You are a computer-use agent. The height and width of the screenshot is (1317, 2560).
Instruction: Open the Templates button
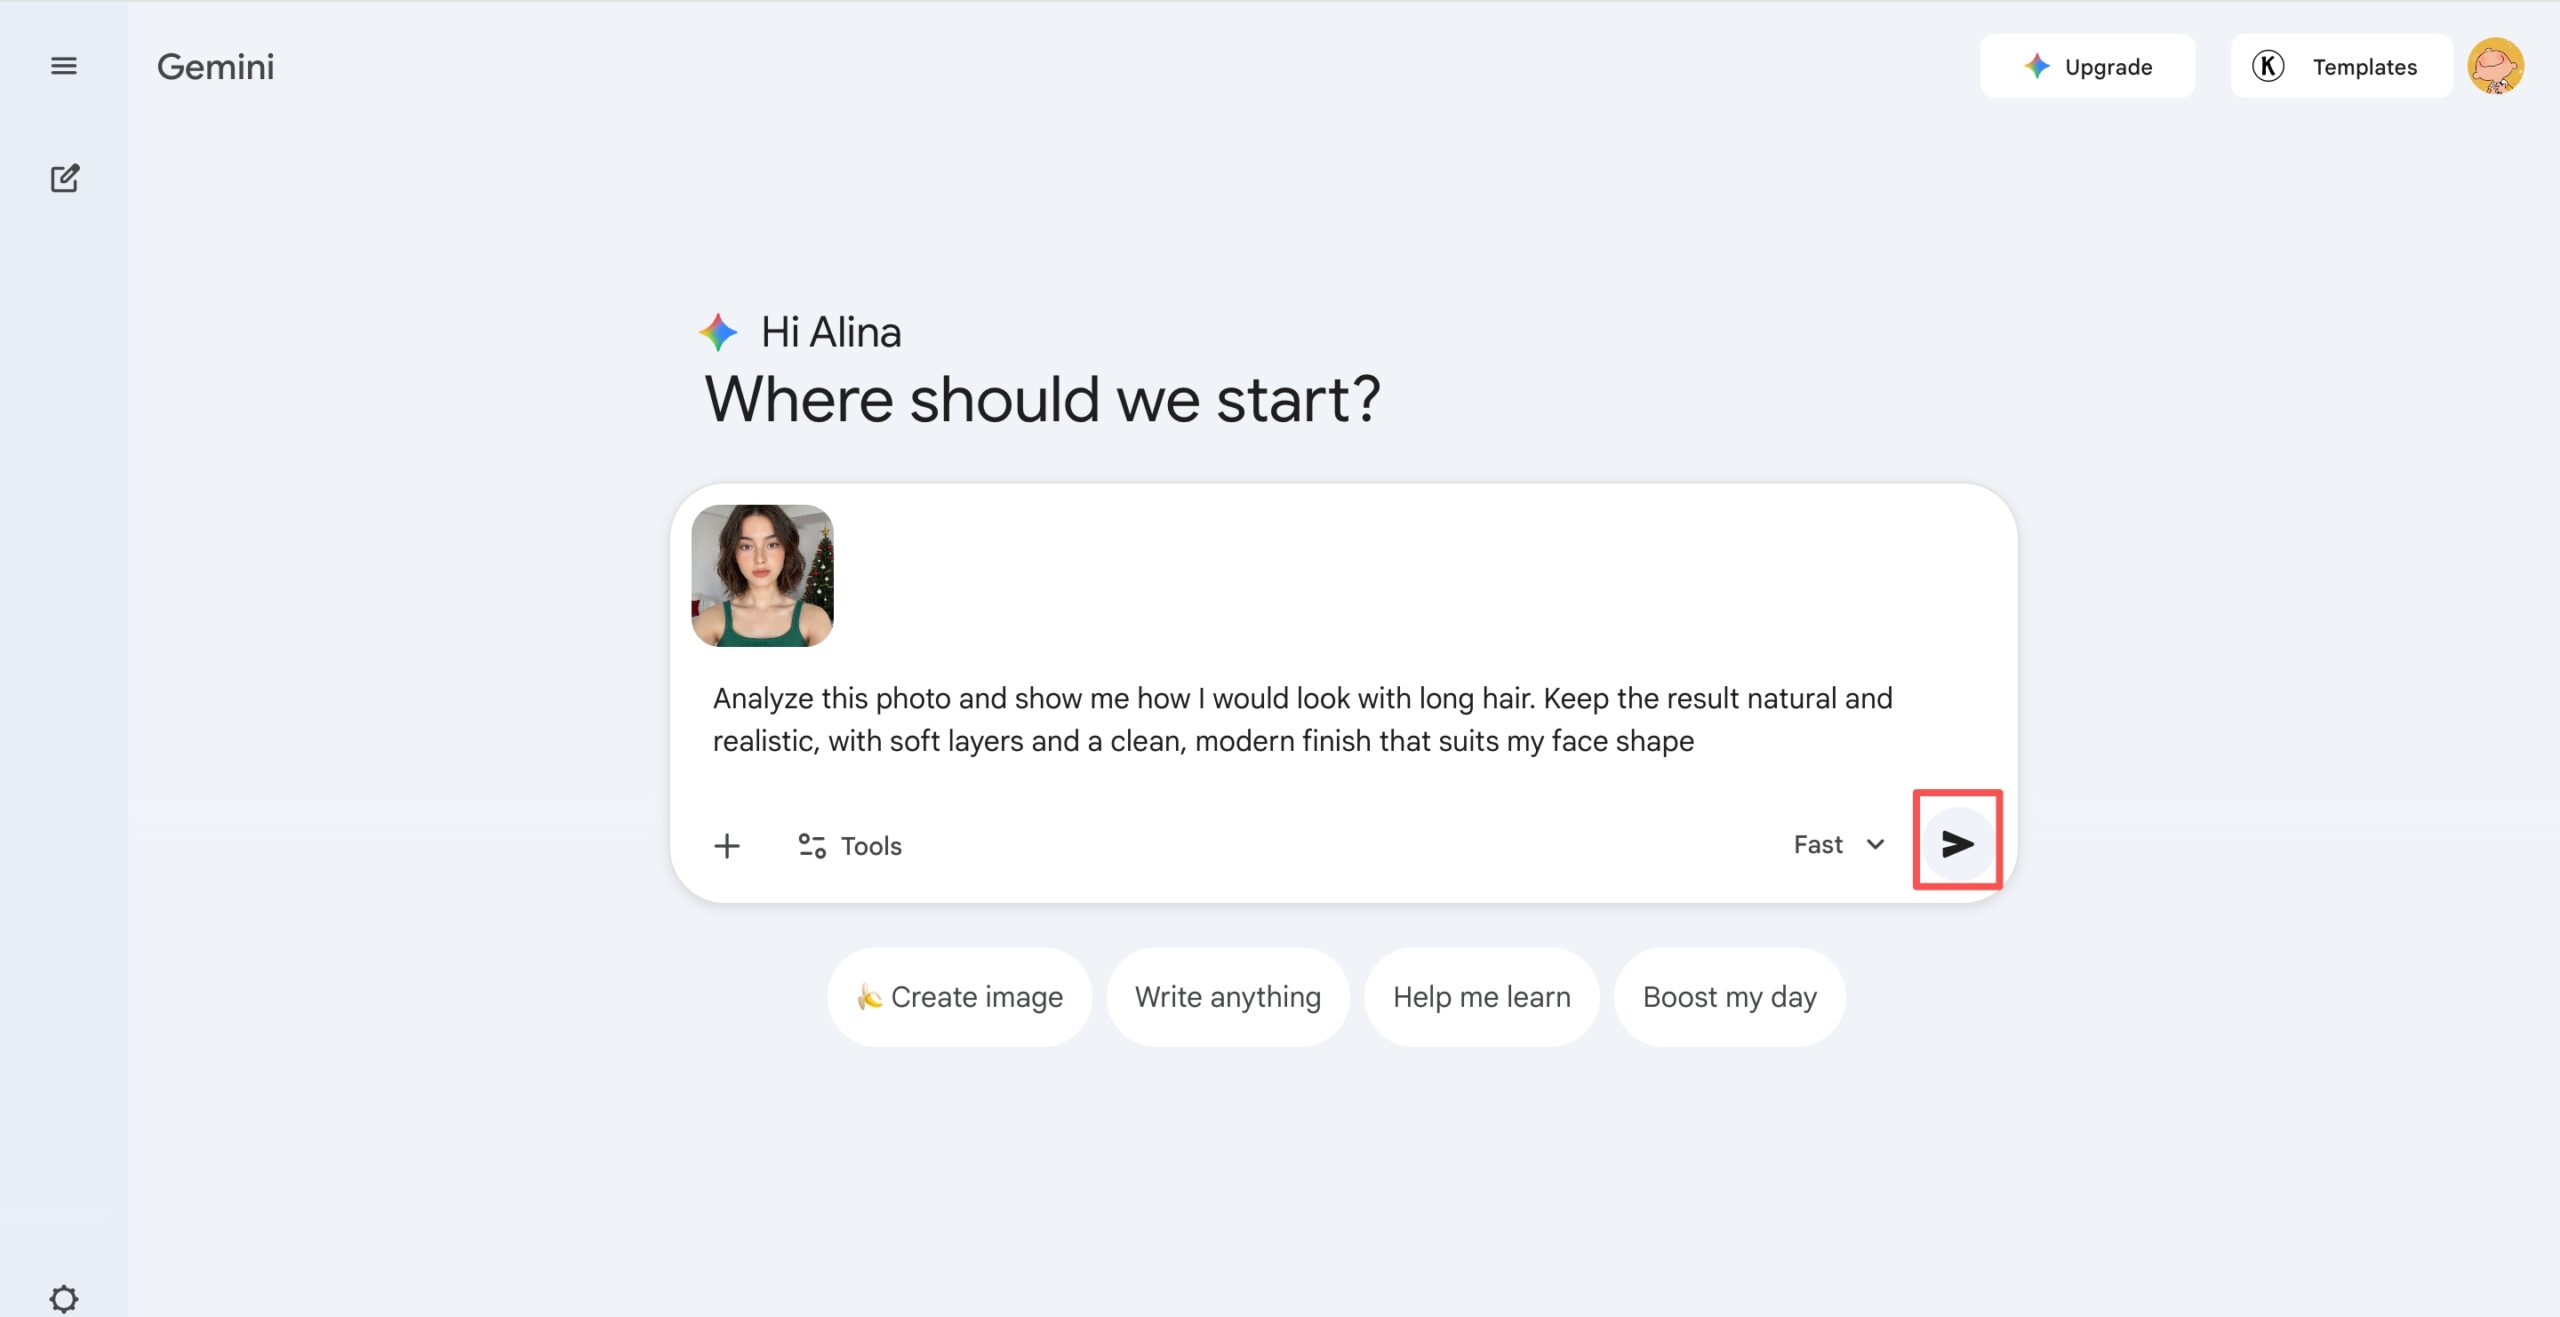pyautogui.click(x=2340, y=66)
